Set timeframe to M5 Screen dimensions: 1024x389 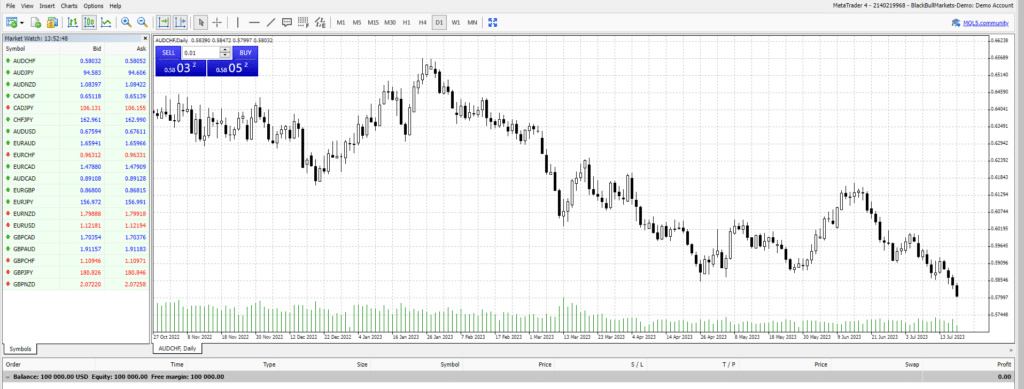tap(357, 22)
